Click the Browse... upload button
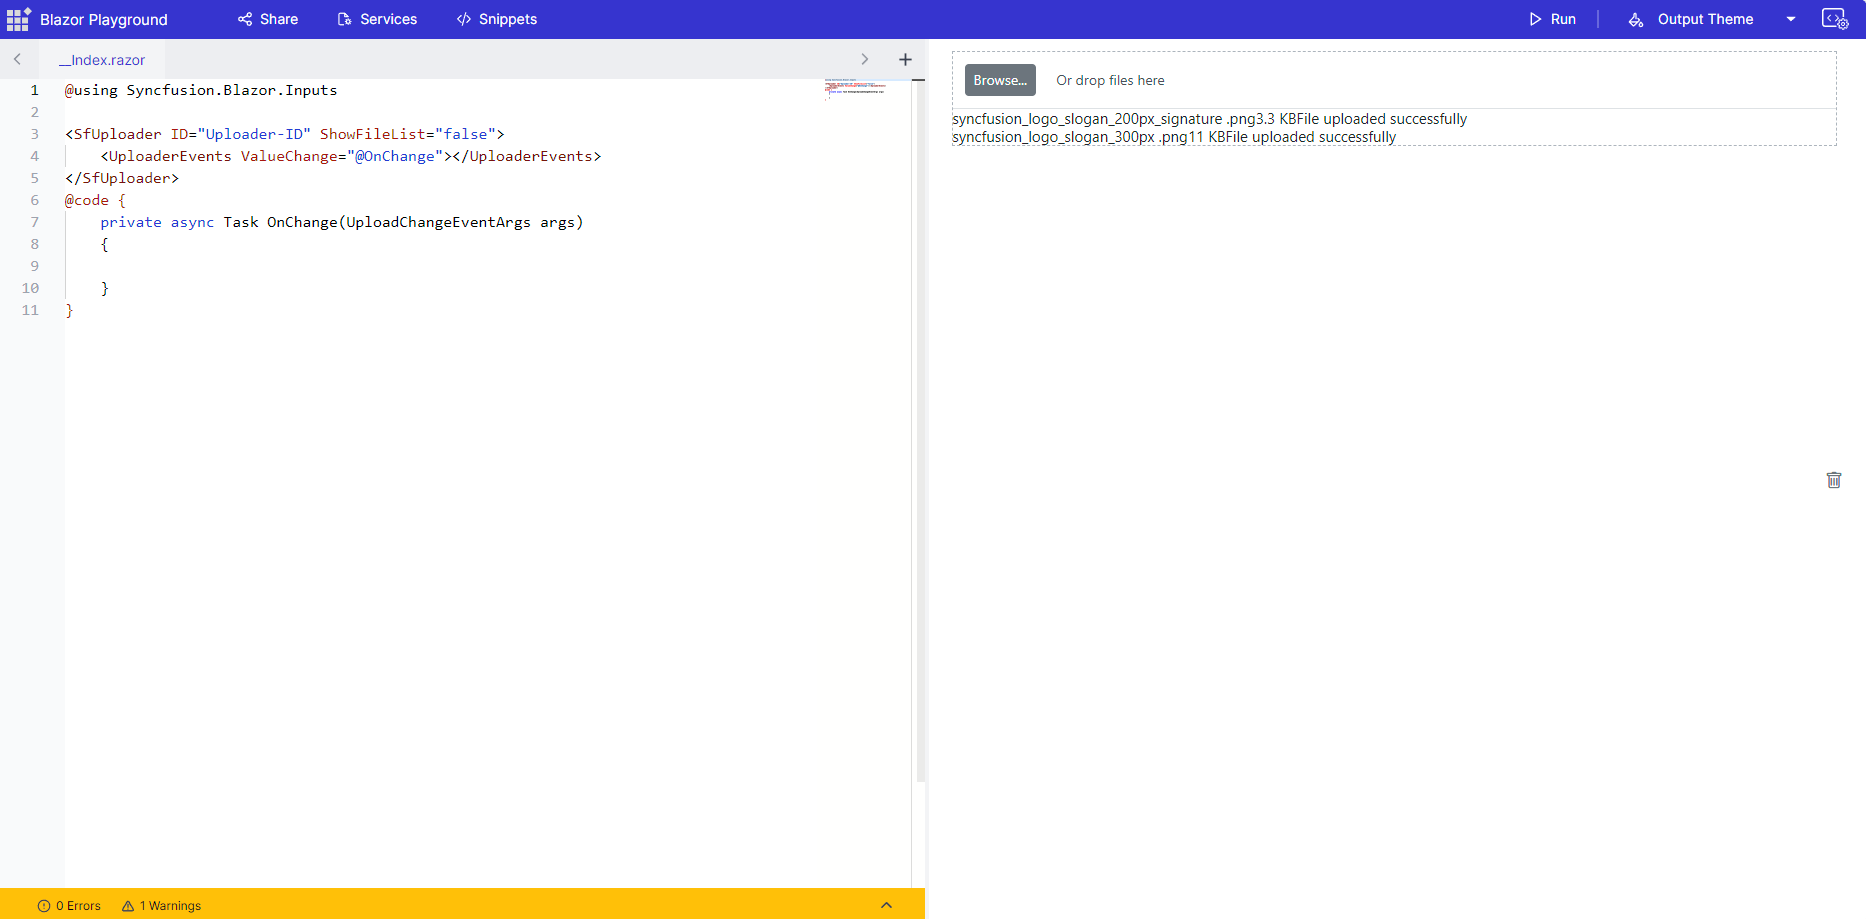The width and height of the screenshot is (1866, 919). click(x=1000, y=80)
